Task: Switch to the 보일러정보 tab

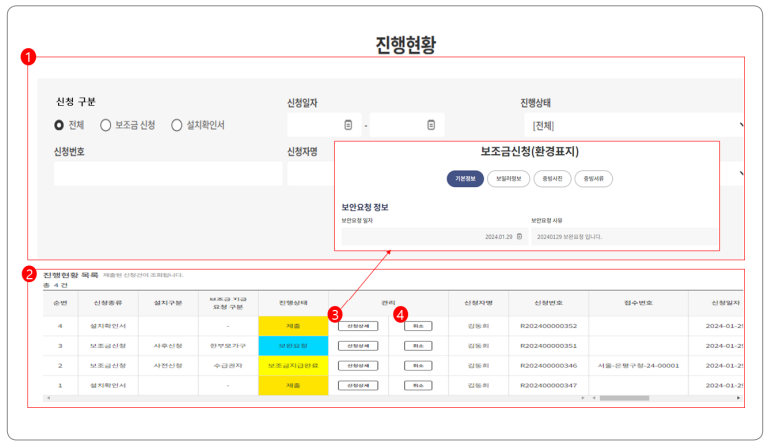Action: 508,178
